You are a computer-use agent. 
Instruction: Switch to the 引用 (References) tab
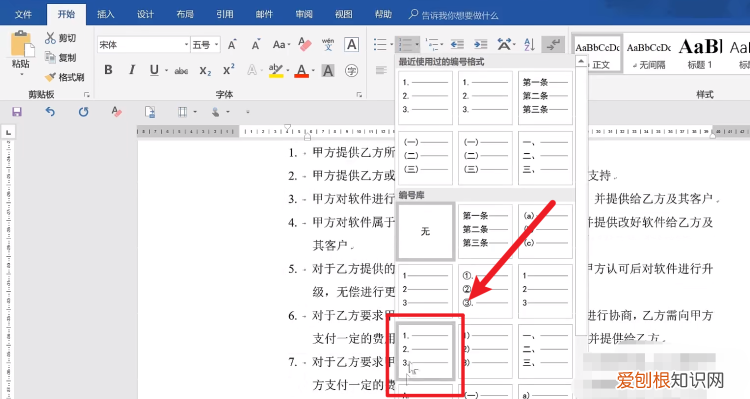coord(225,14)
